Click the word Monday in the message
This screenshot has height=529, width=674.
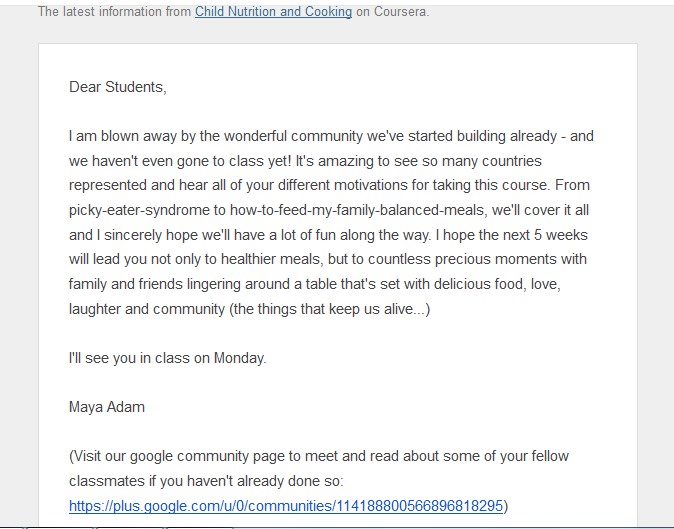240,358
